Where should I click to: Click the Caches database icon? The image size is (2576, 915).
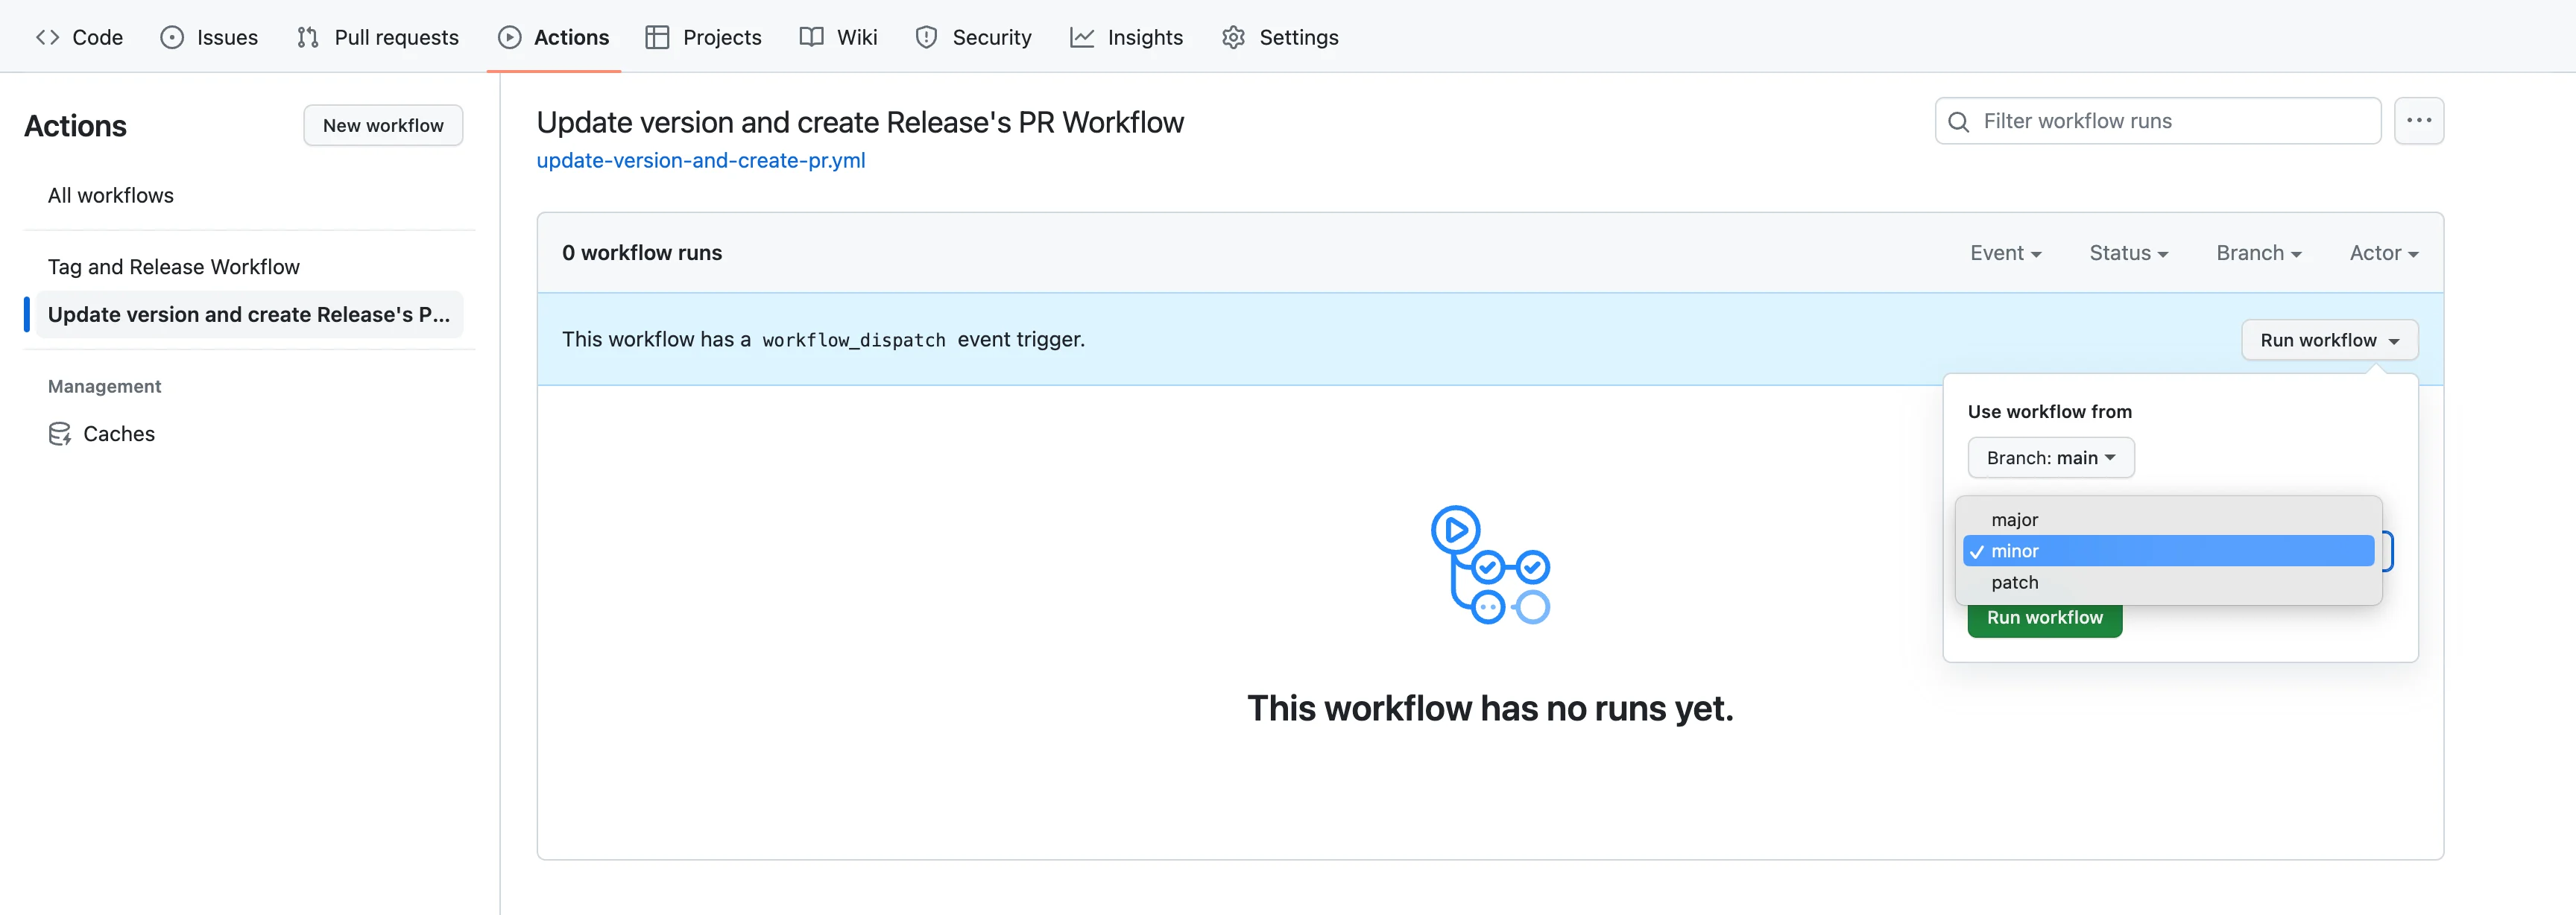(x=60, y=434)
